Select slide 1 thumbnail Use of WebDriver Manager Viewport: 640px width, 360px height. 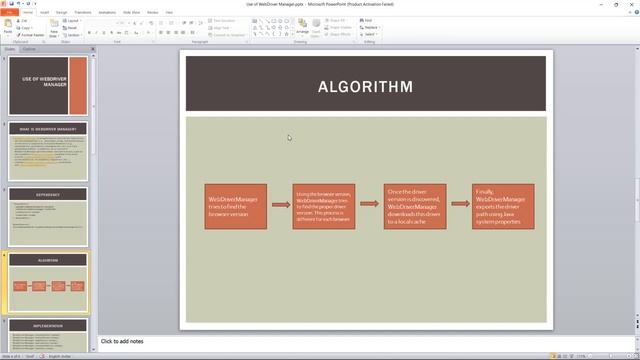(x=48, y=86)
